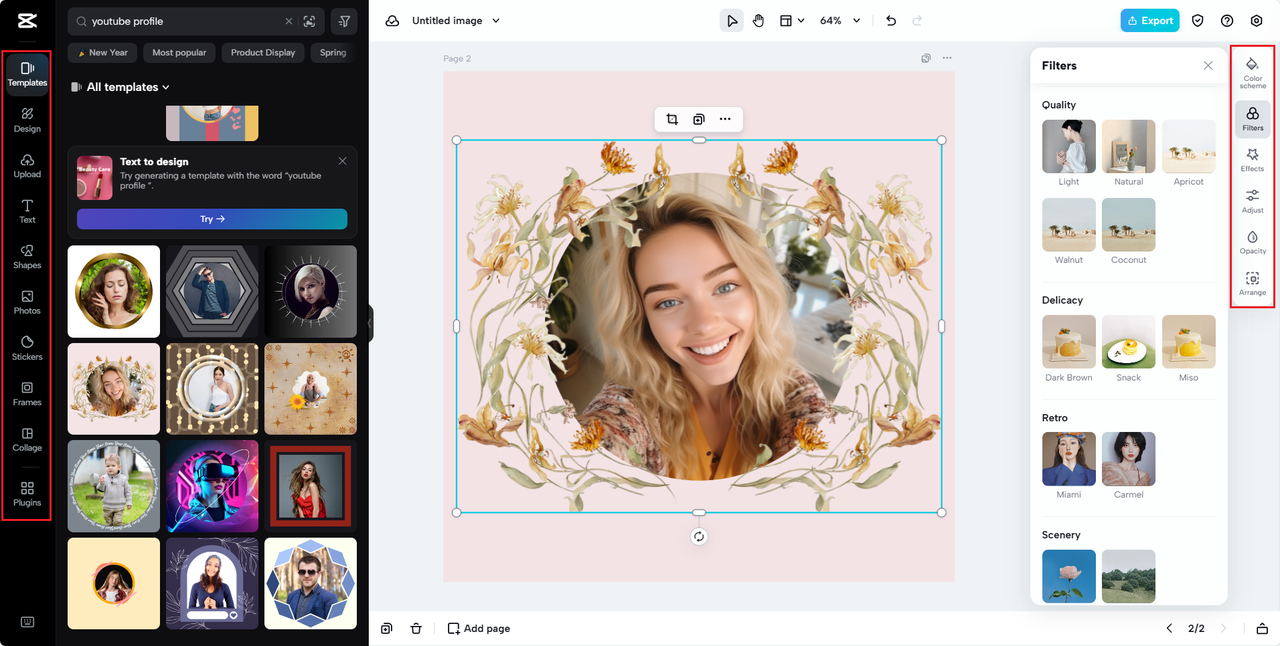Dismiss the Text to design card
The height and width of the screenshot is (646, 1280).
tap(342, 161)
